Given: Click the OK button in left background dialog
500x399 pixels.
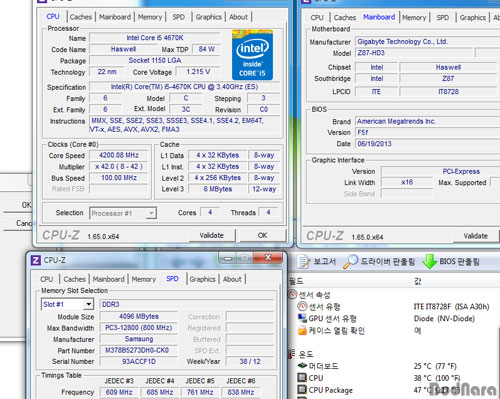Looking at the screenshot, I should point(18,205).
